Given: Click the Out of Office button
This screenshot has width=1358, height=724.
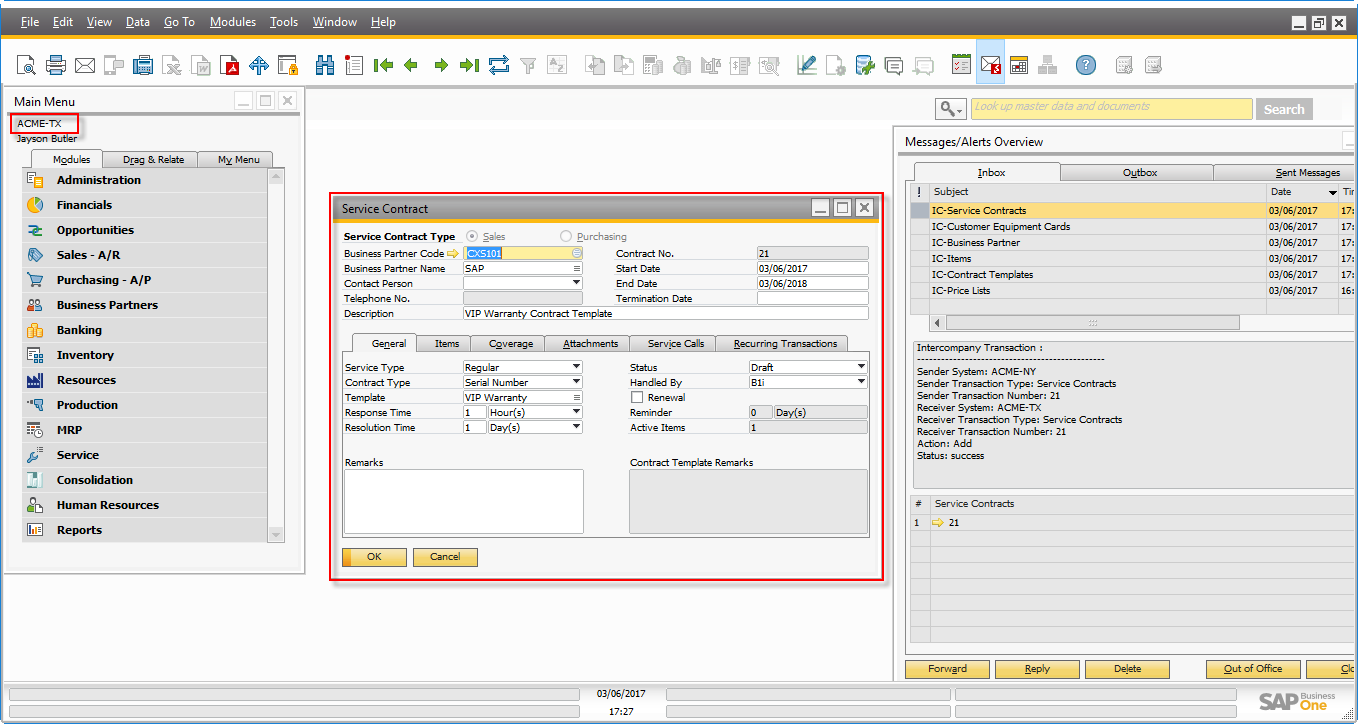Looking at the screenshot, I should pos(1252,669).
